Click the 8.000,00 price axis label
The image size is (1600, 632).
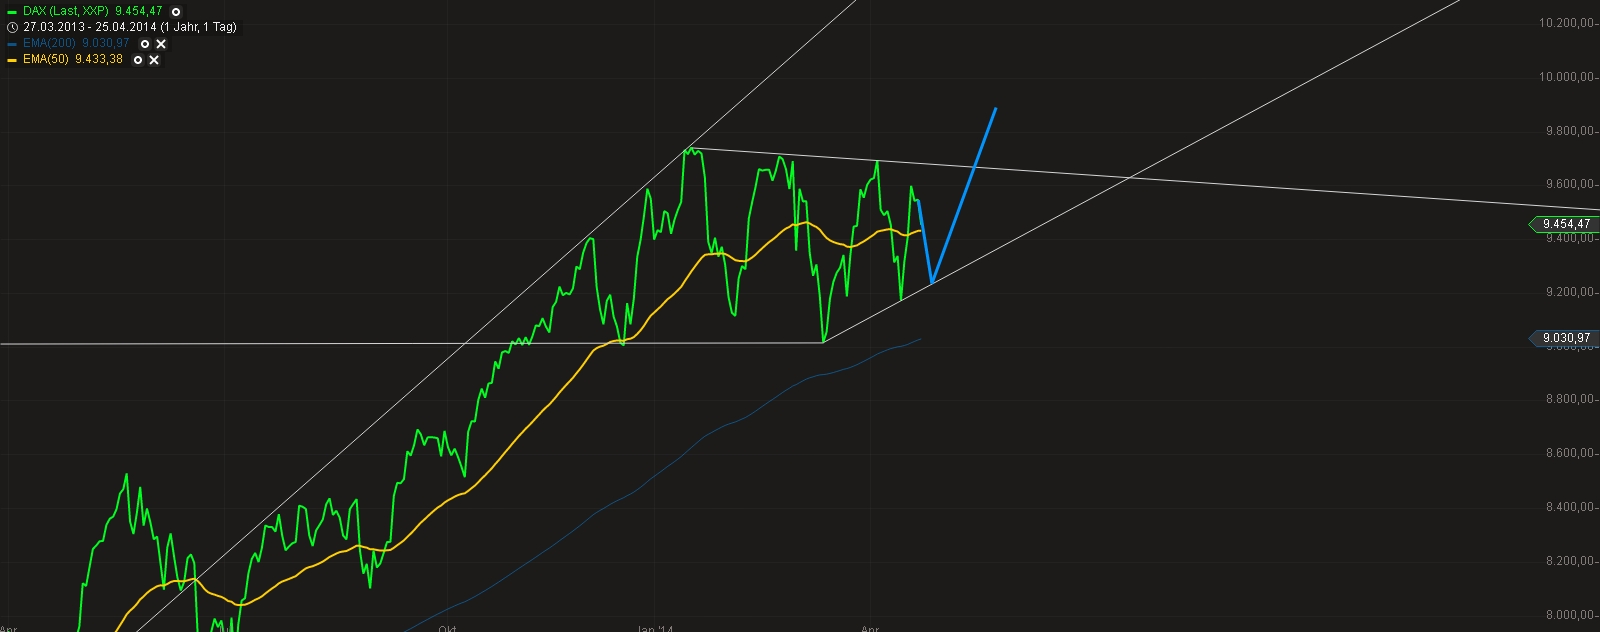pos(1568,615)
